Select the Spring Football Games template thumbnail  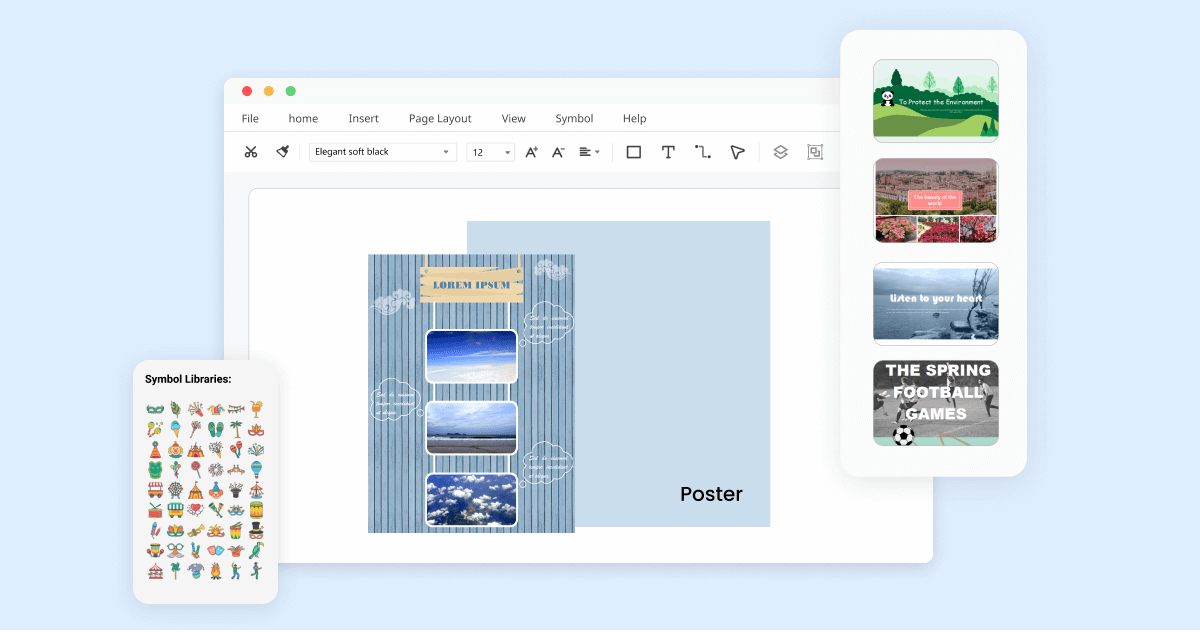click(x=935, y=402)
